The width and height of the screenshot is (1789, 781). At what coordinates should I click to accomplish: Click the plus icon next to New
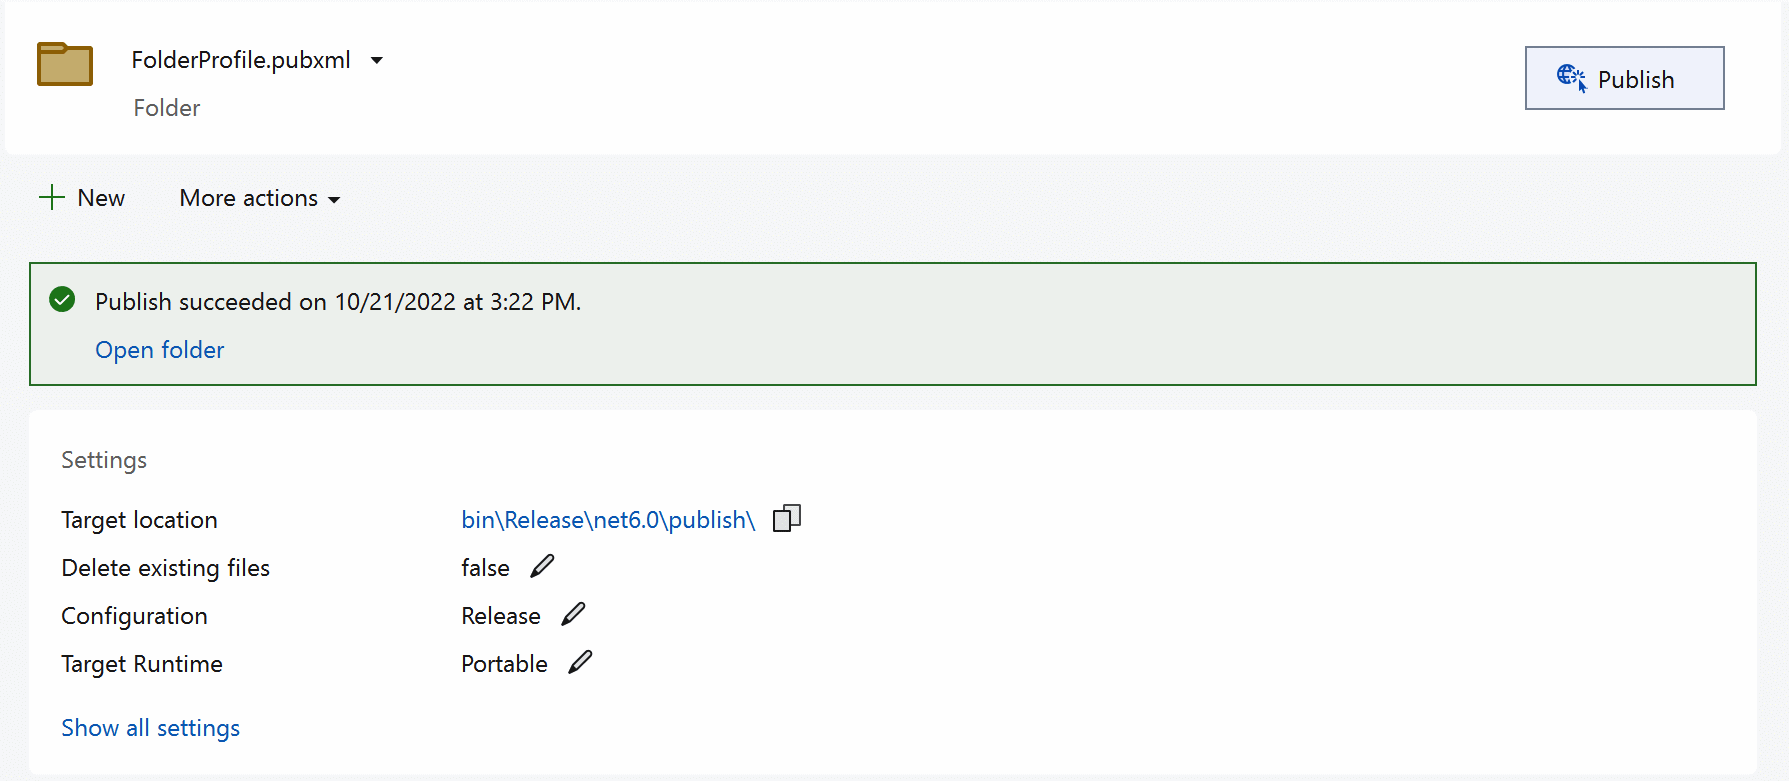pyautogui.click(x=51, y=197)
